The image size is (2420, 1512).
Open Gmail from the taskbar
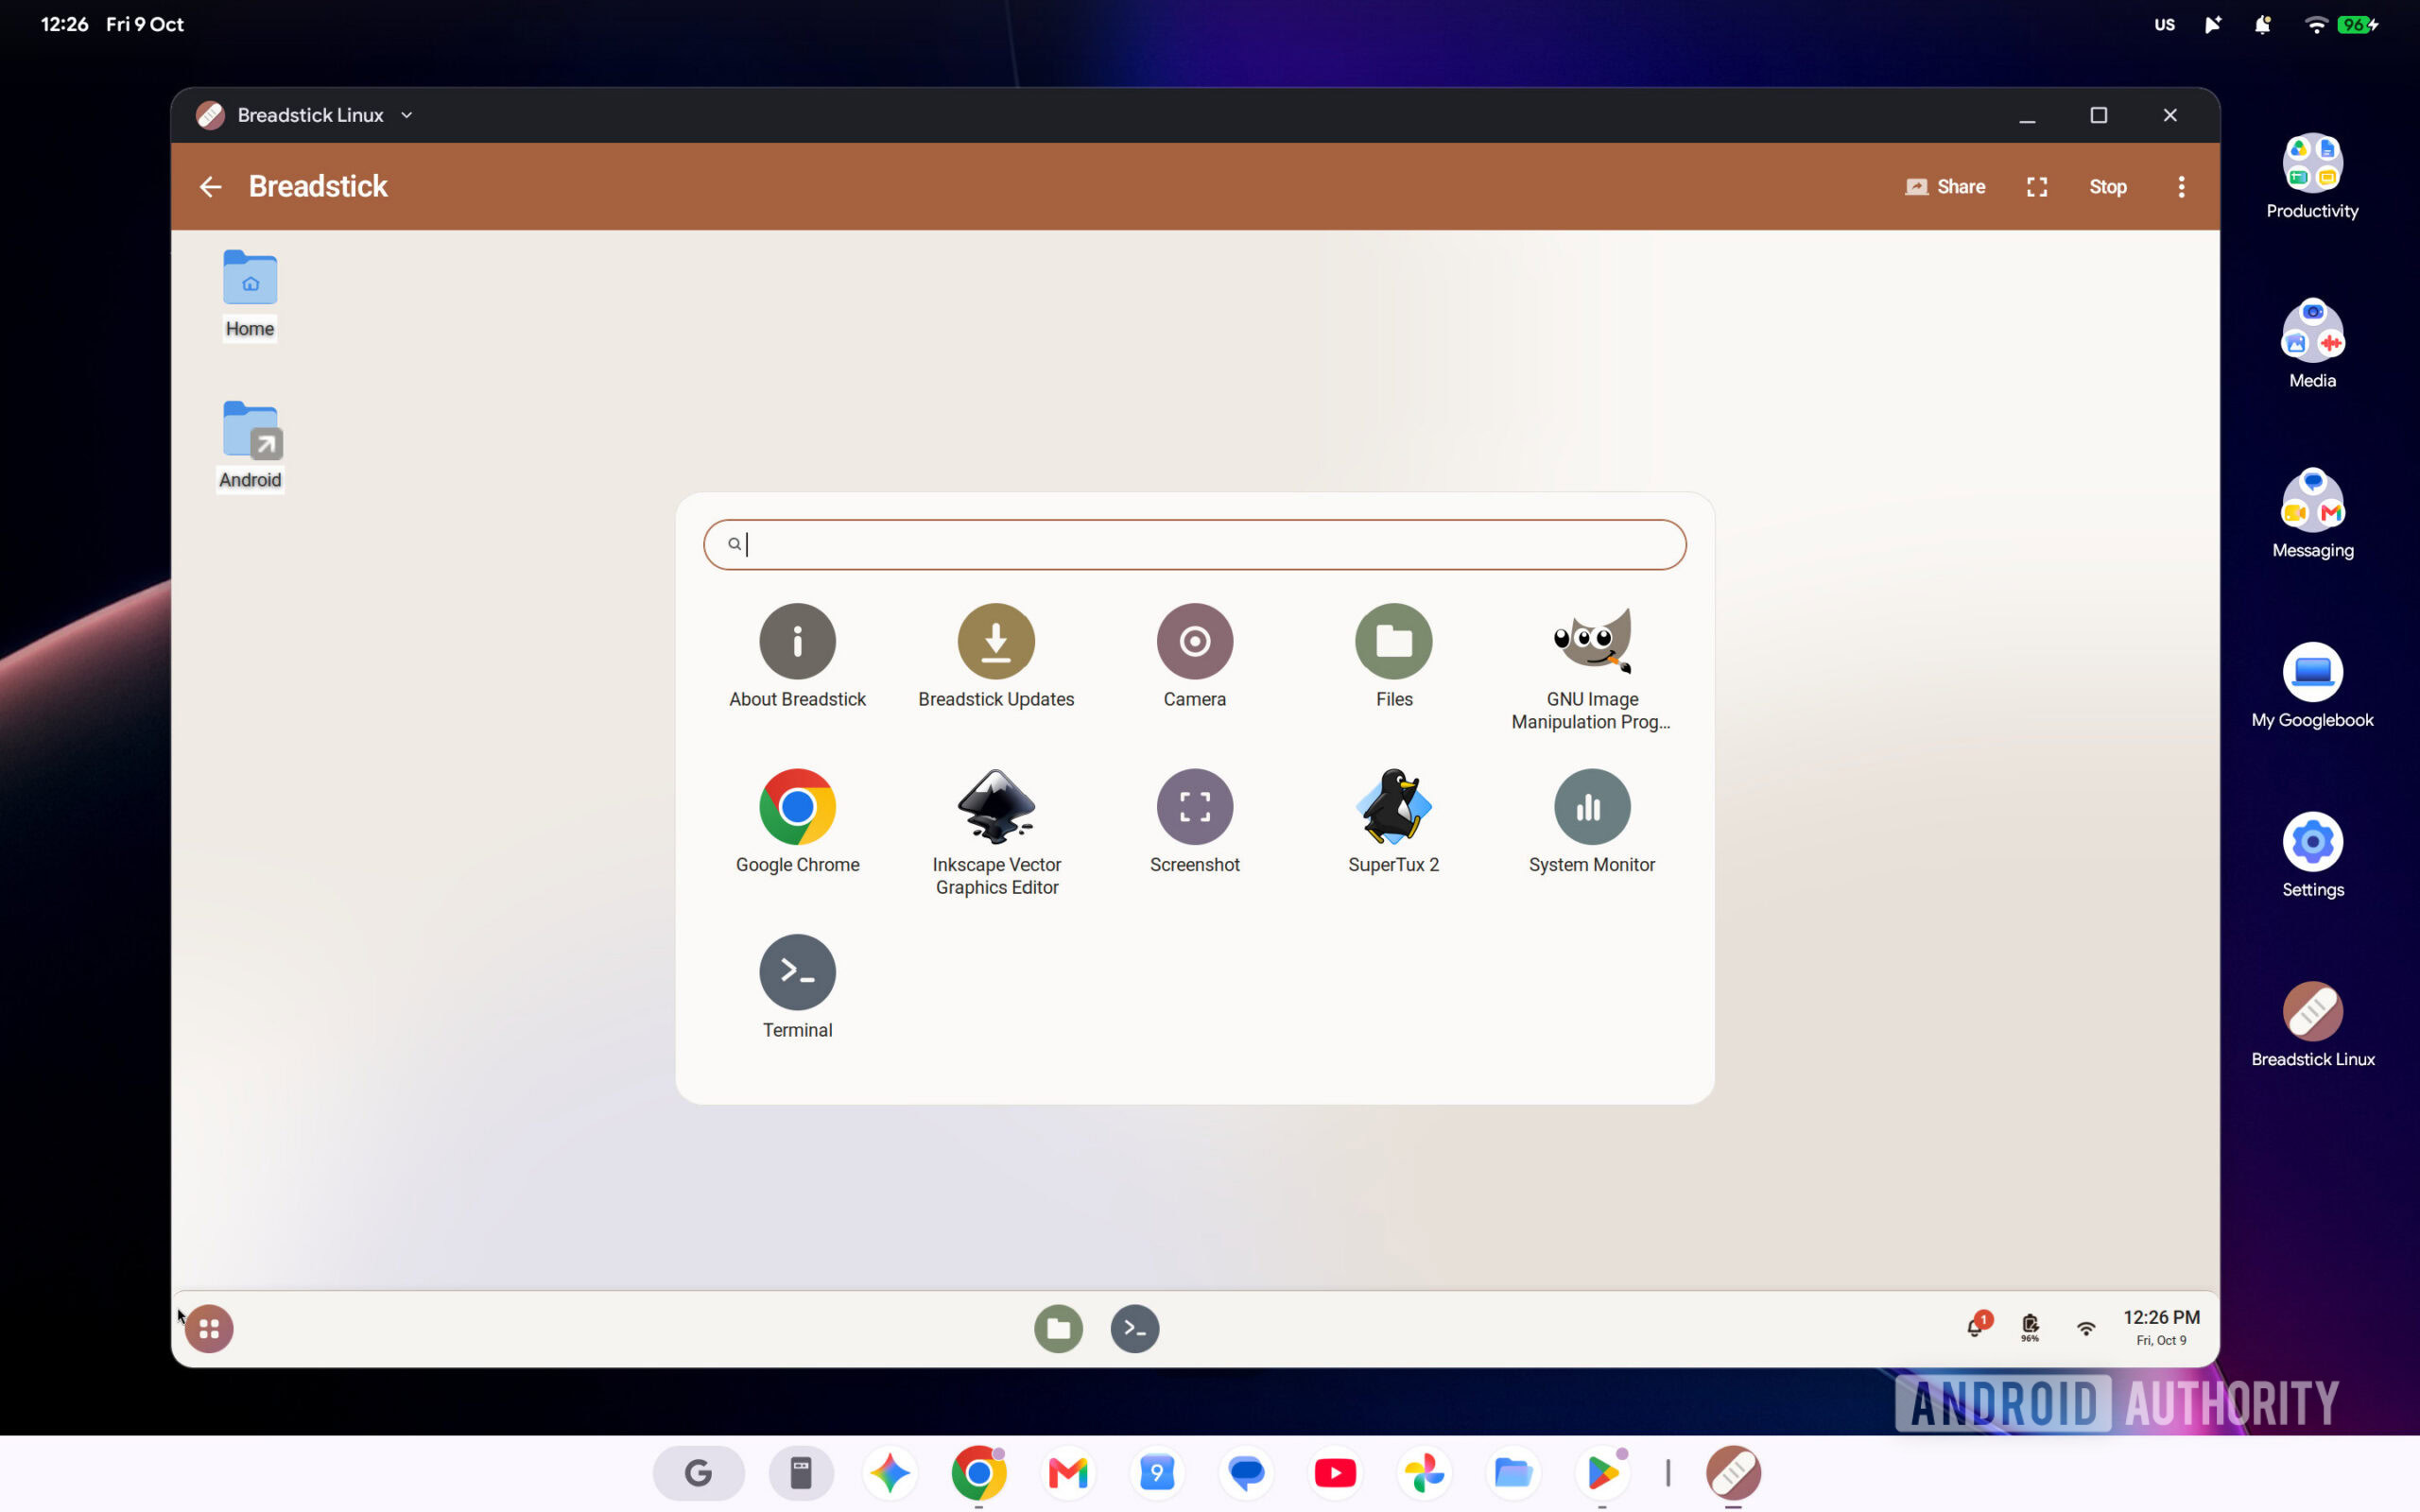click(x=1067, y=1472)
